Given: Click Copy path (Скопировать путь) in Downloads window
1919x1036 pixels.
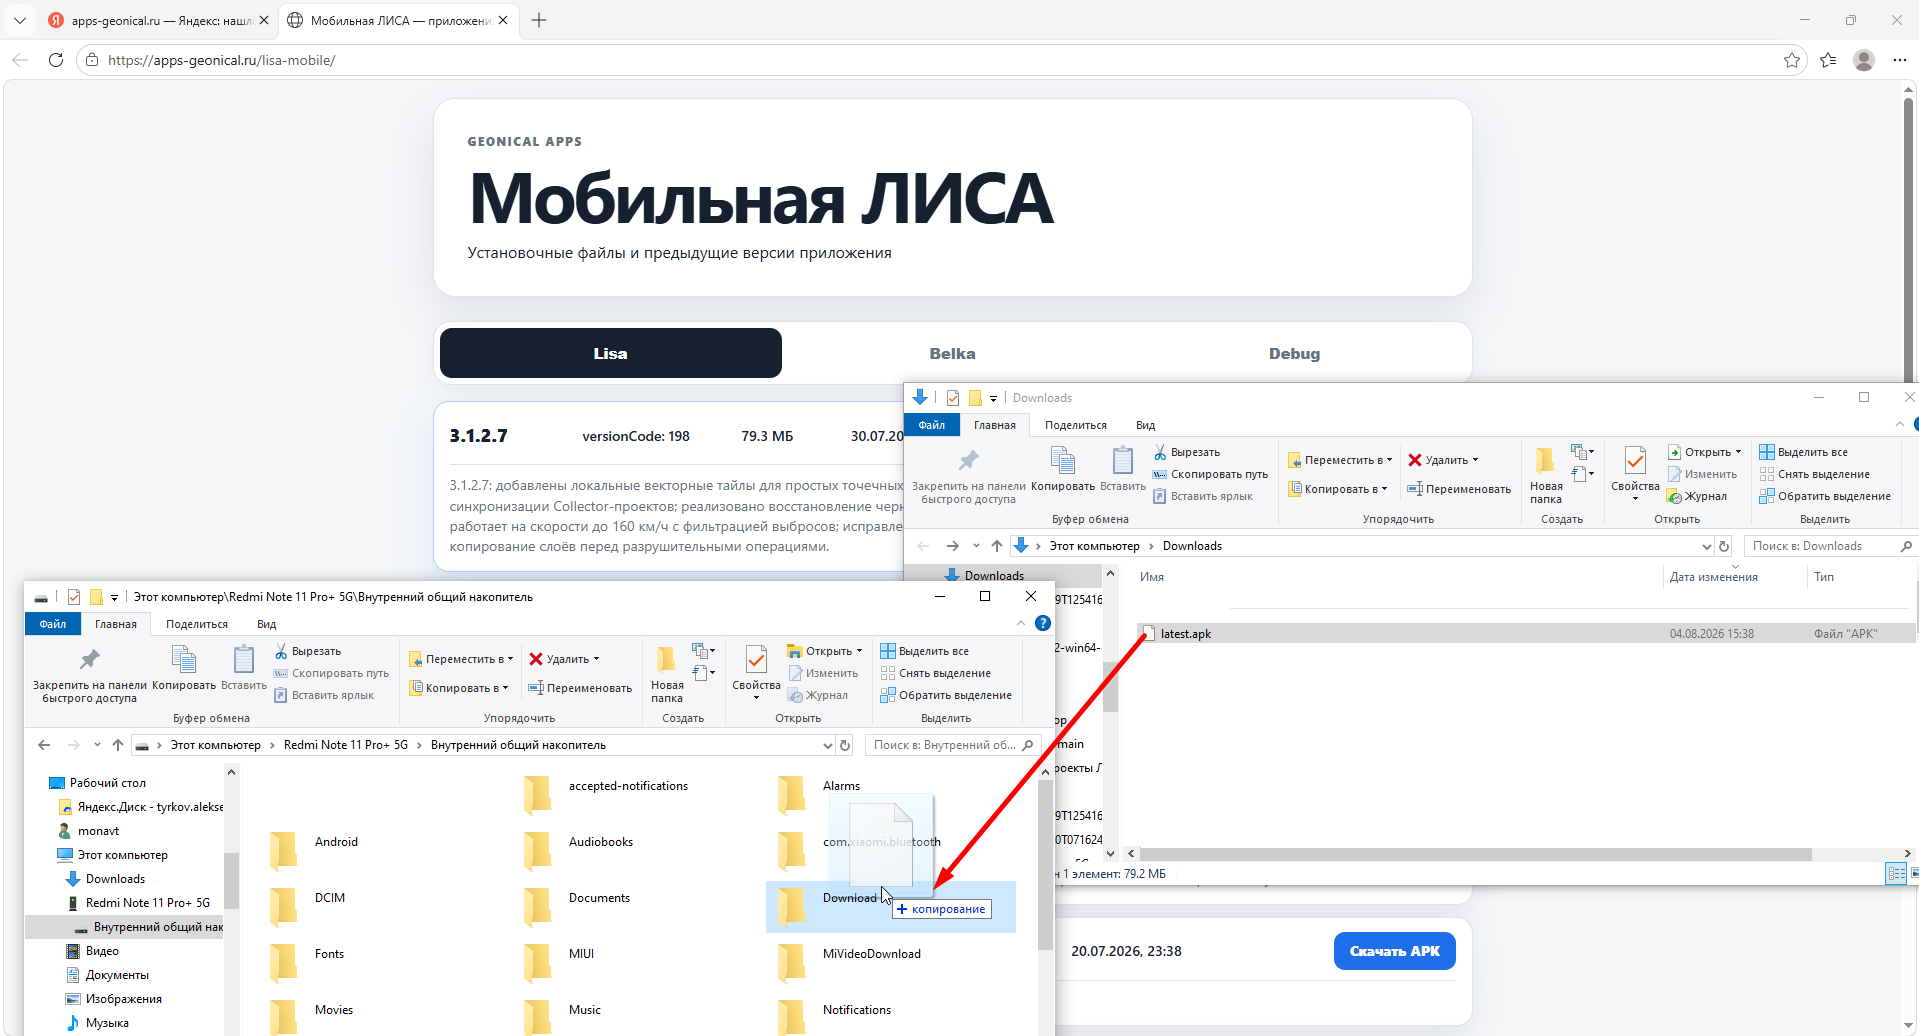Looking at the screenshot, I should 1210,474.
